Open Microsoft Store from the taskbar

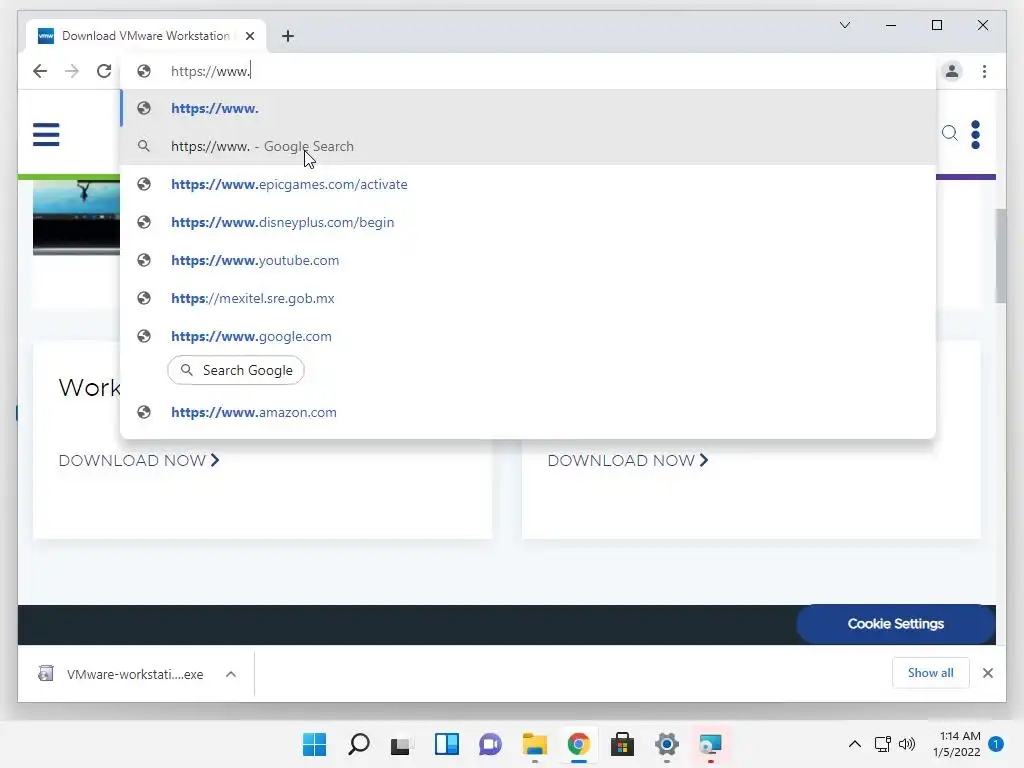click(x=622, y=744)
